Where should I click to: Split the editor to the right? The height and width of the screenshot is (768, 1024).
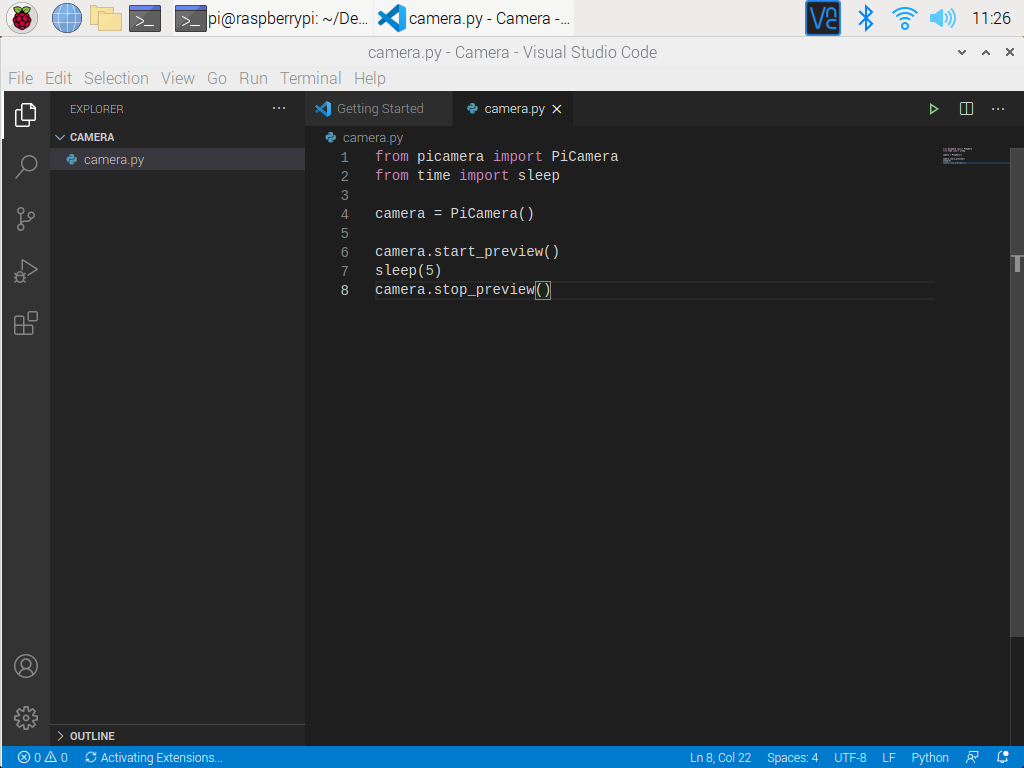click(x=966, y=109)
